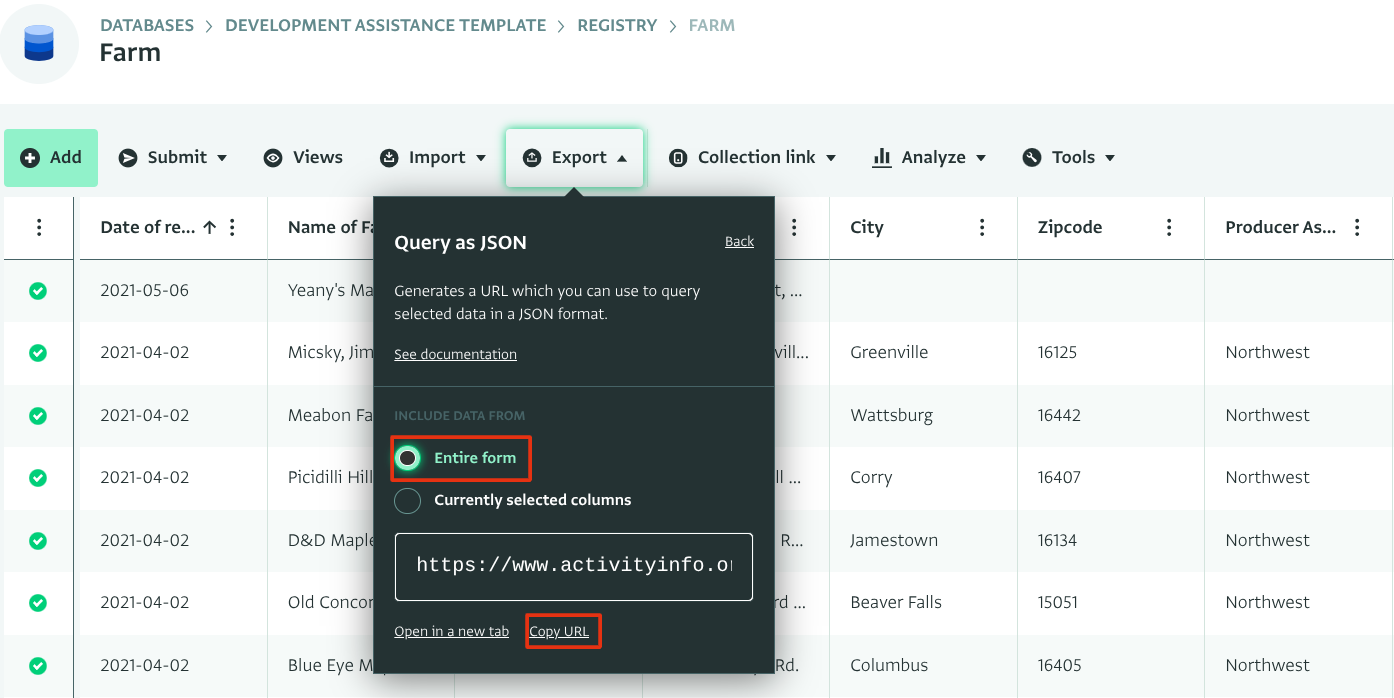Open the See documentation link
Image resolution: width=1394 pixels, height=698 pixels.
tap(455, 354)
